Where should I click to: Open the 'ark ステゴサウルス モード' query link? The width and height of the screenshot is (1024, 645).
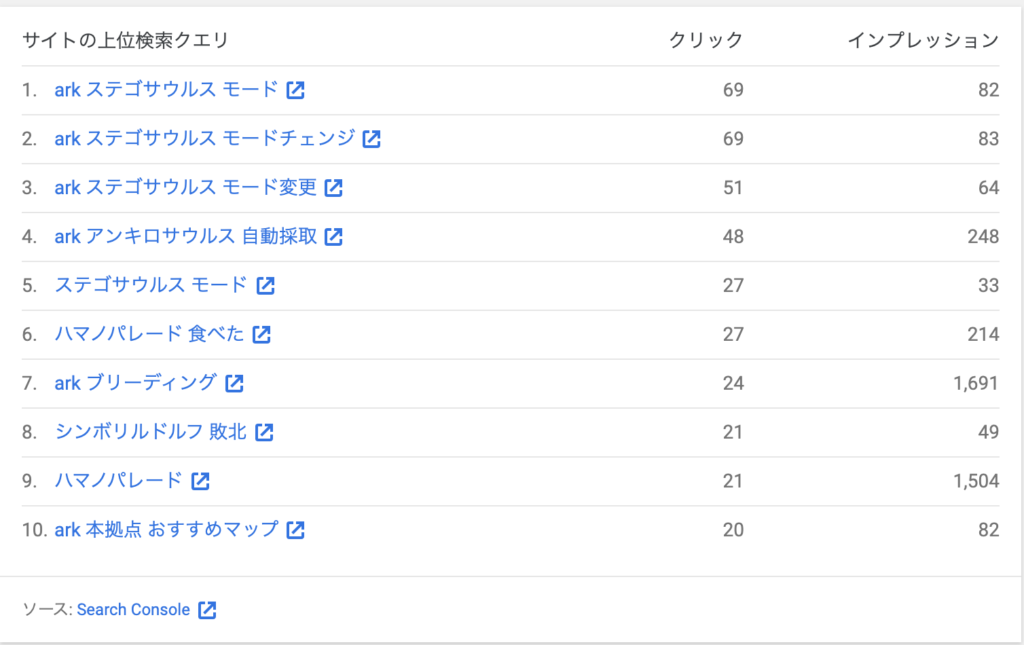[x=166, y=90]
